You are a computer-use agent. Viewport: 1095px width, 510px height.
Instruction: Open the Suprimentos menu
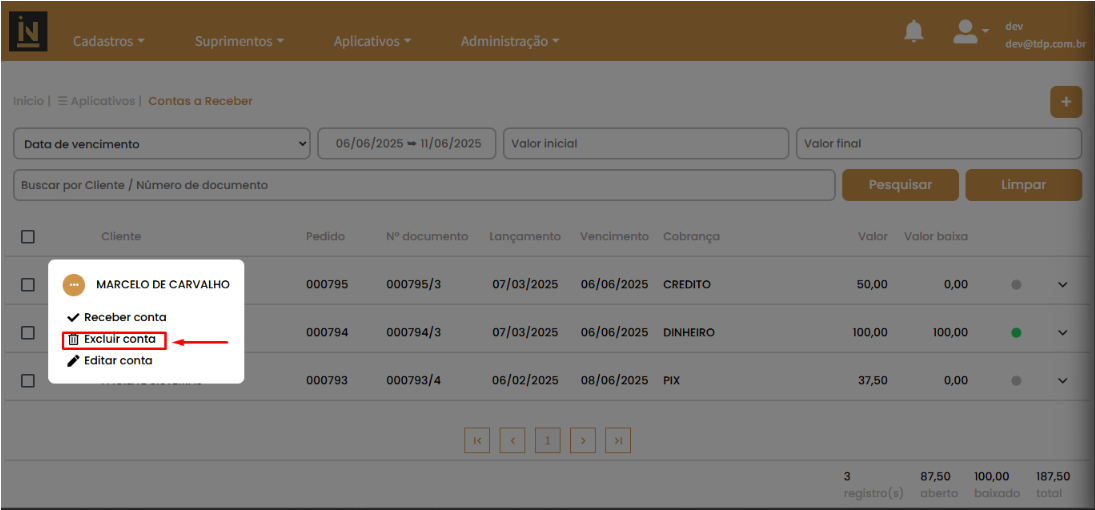click(240, 41)
